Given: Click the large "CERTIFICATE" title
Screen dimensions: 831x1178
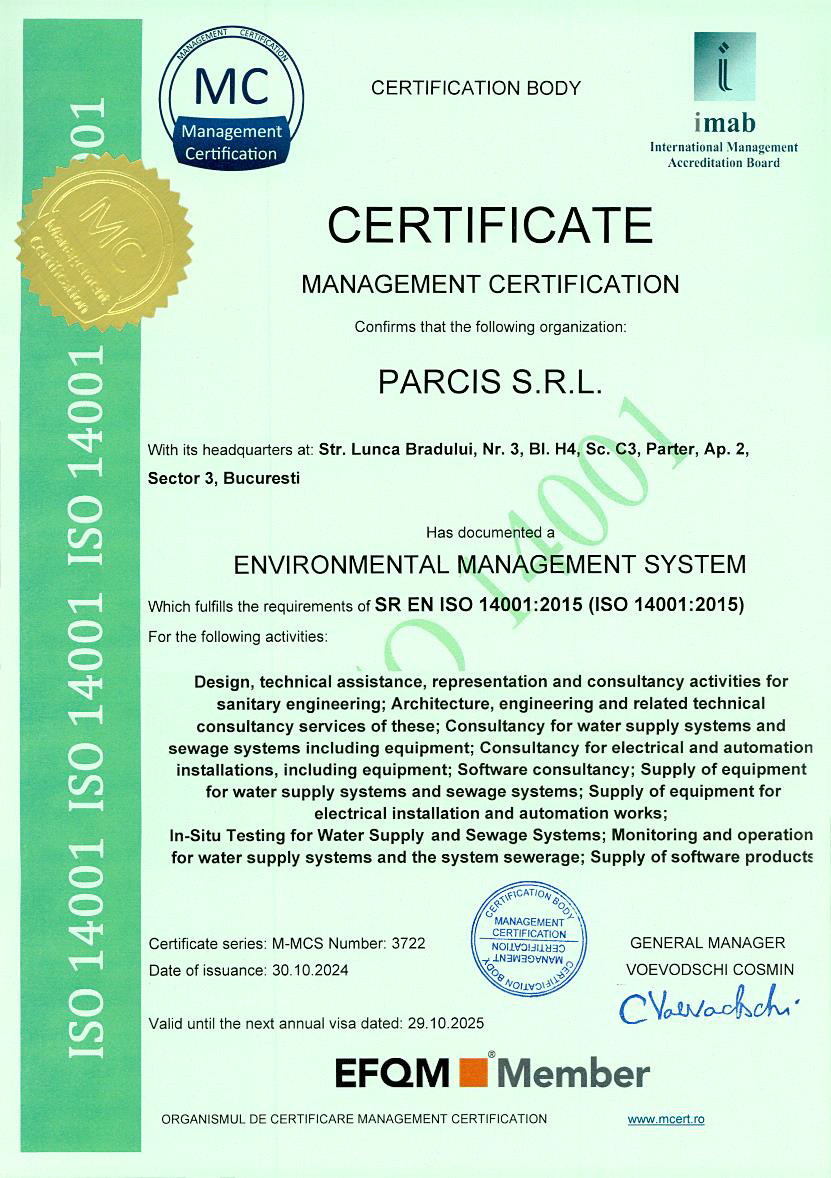Looking at the screenshot, I should click(490, 225).
